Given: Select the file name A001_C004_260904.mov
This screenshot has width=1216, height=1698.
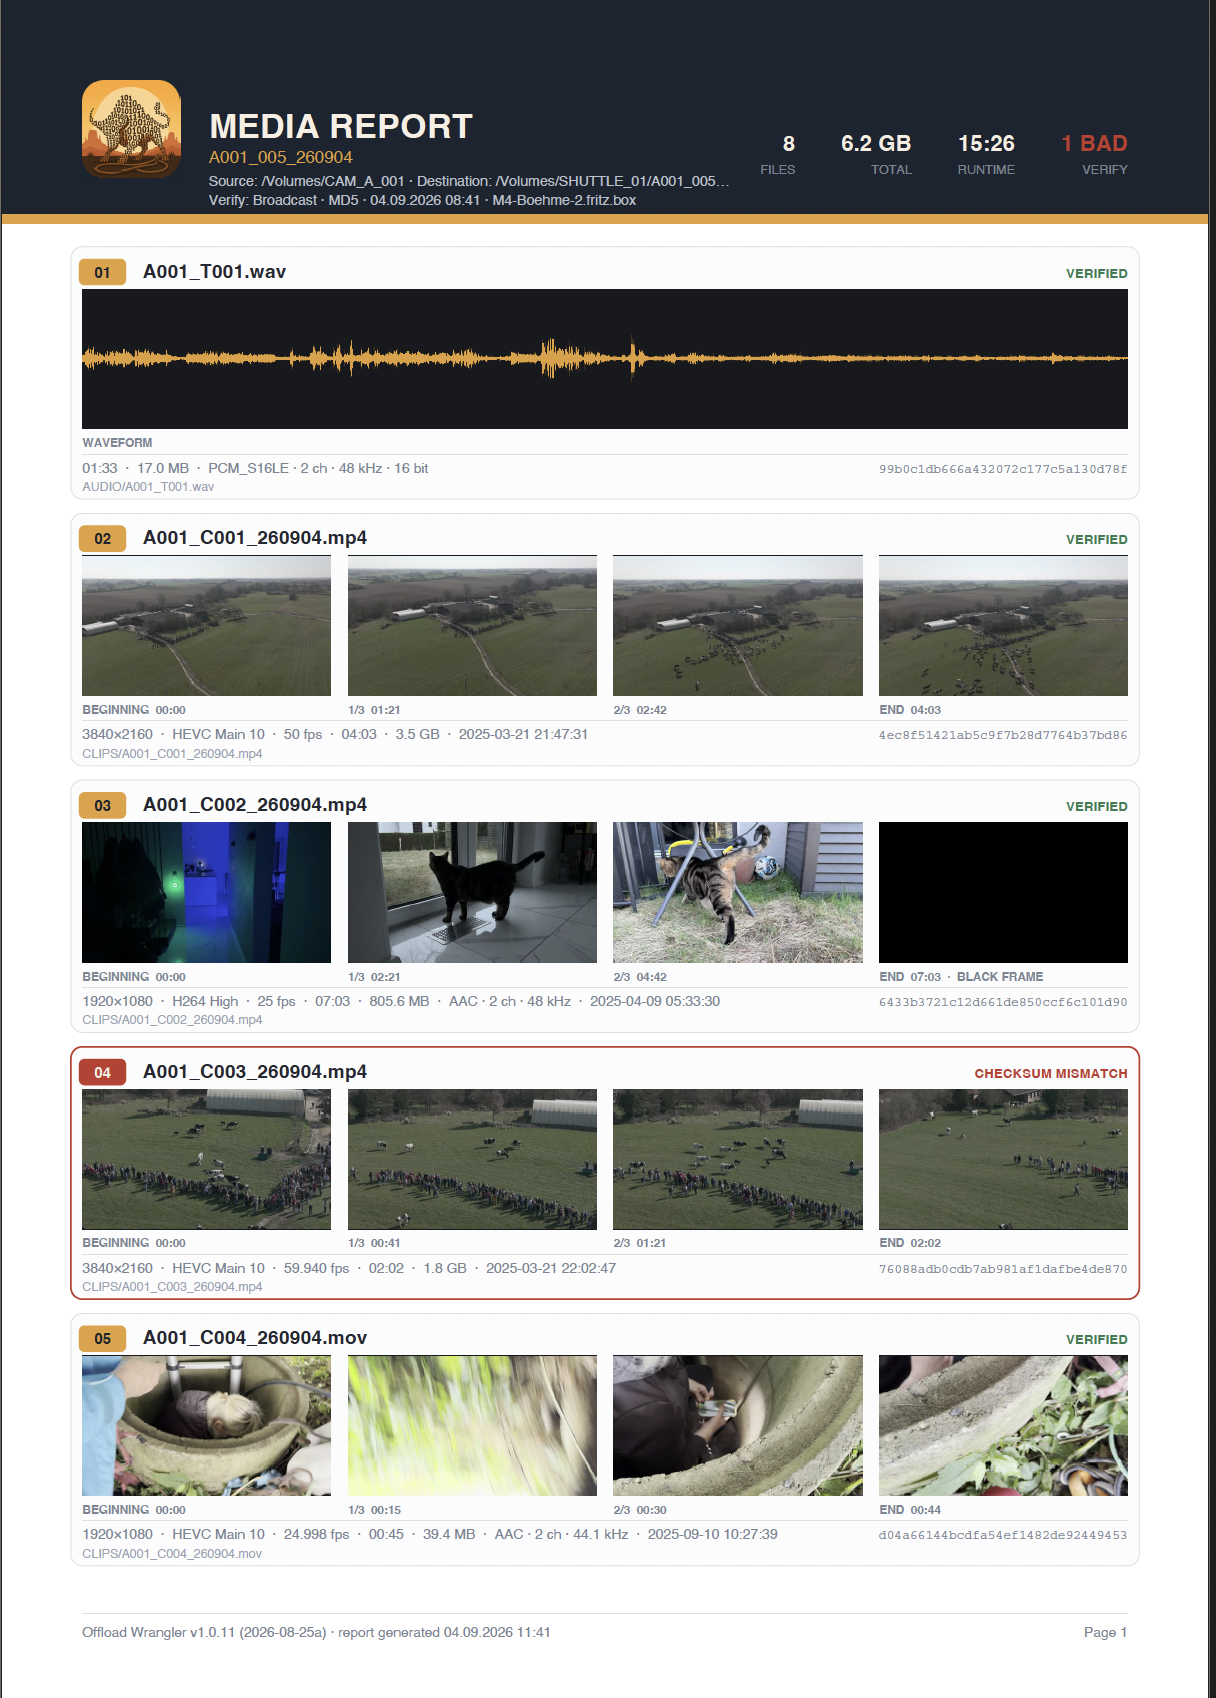Looking at the screenshot, I should pos(255,1338).
